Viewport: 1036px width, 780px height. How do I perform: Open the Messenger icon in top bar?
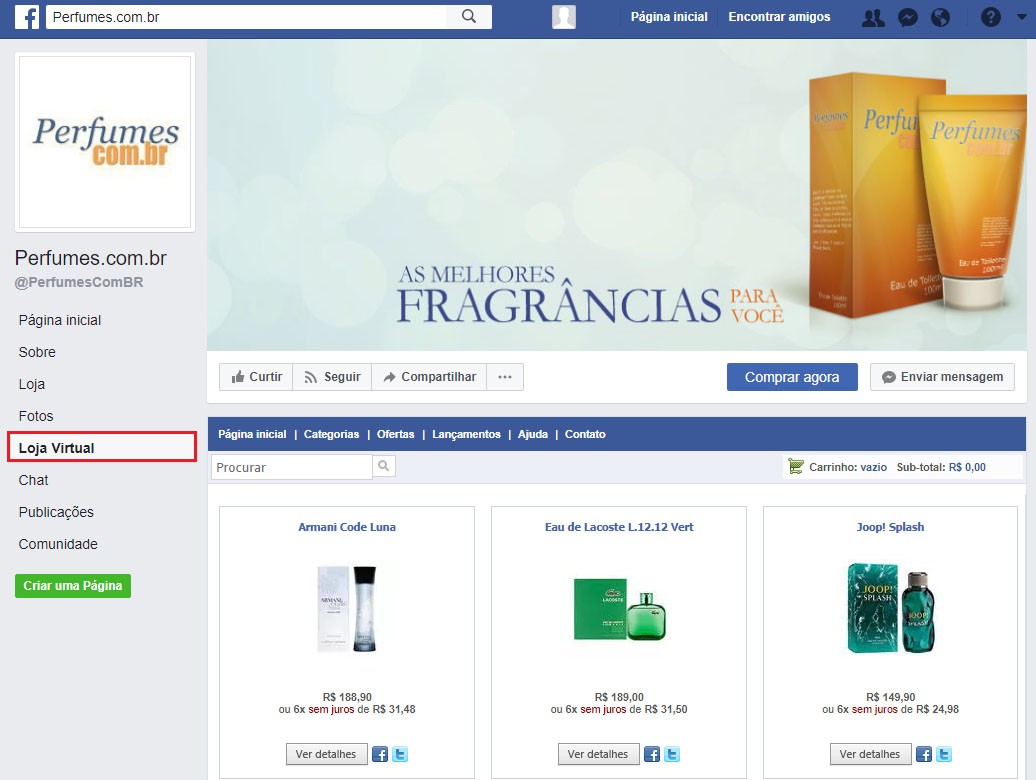click(x=908, y=17)
